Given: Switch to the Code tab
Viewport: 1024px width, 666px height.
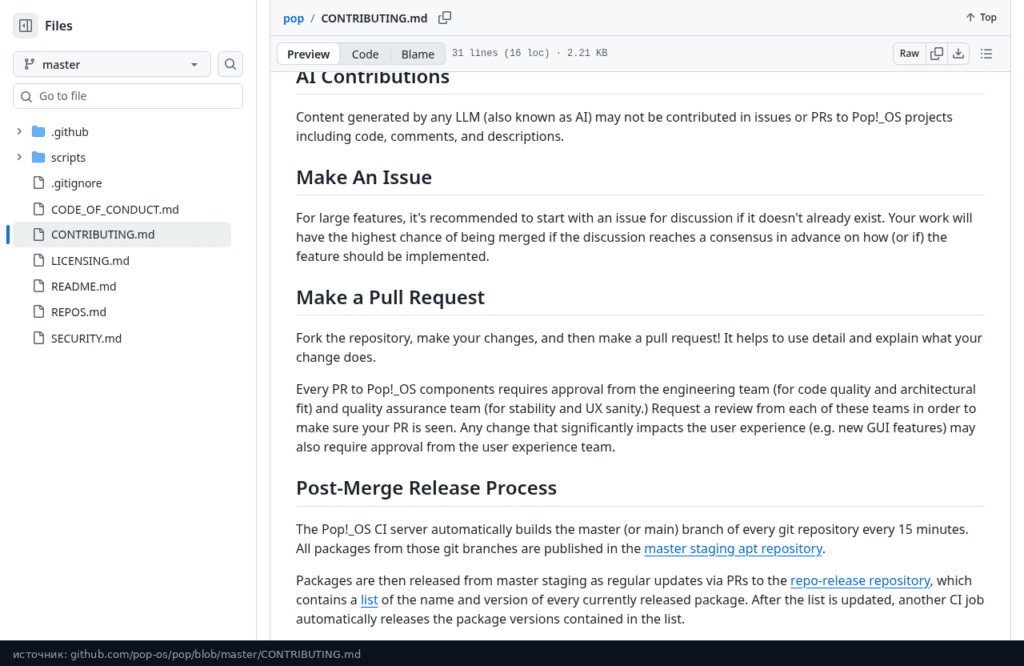Looking at the screenshot, I should tap(365, 54).
